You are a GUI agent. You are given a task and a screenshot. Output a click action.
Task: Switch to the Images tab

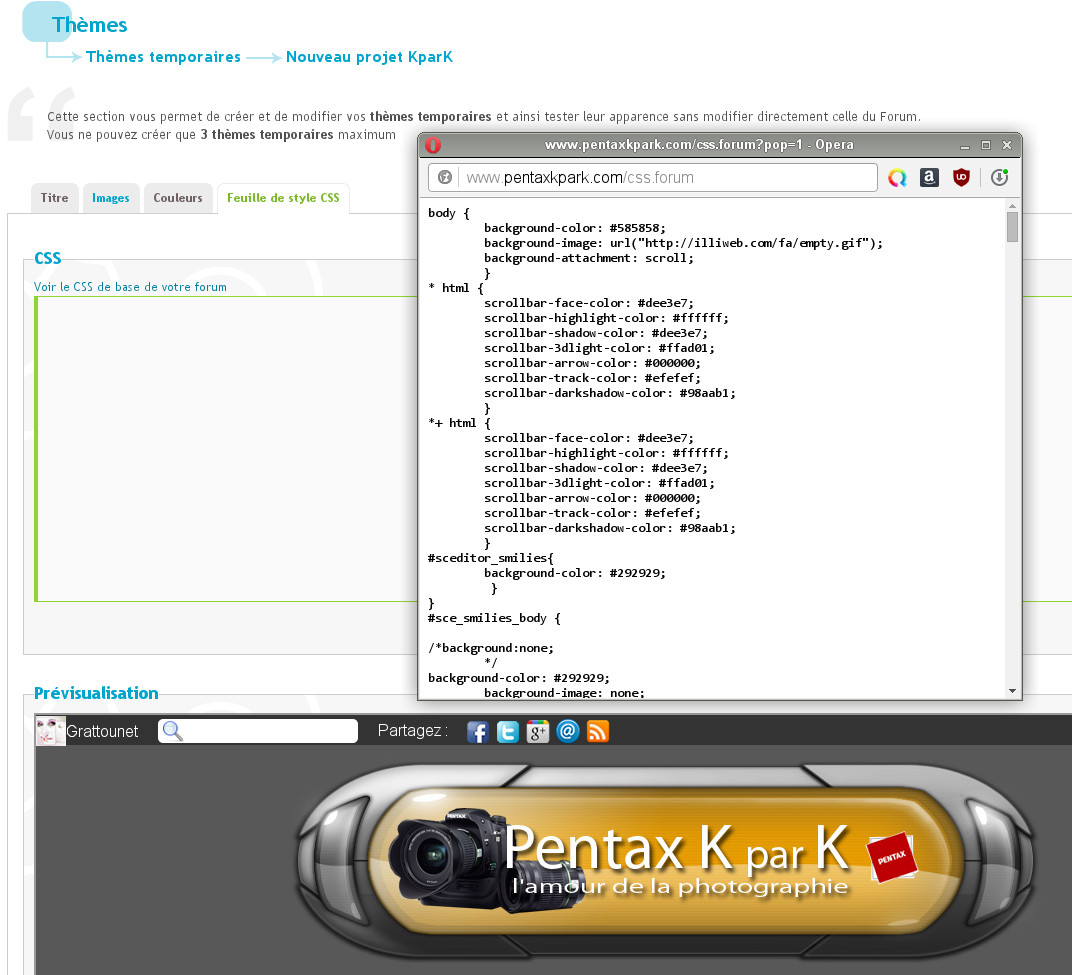coord(111,198)
